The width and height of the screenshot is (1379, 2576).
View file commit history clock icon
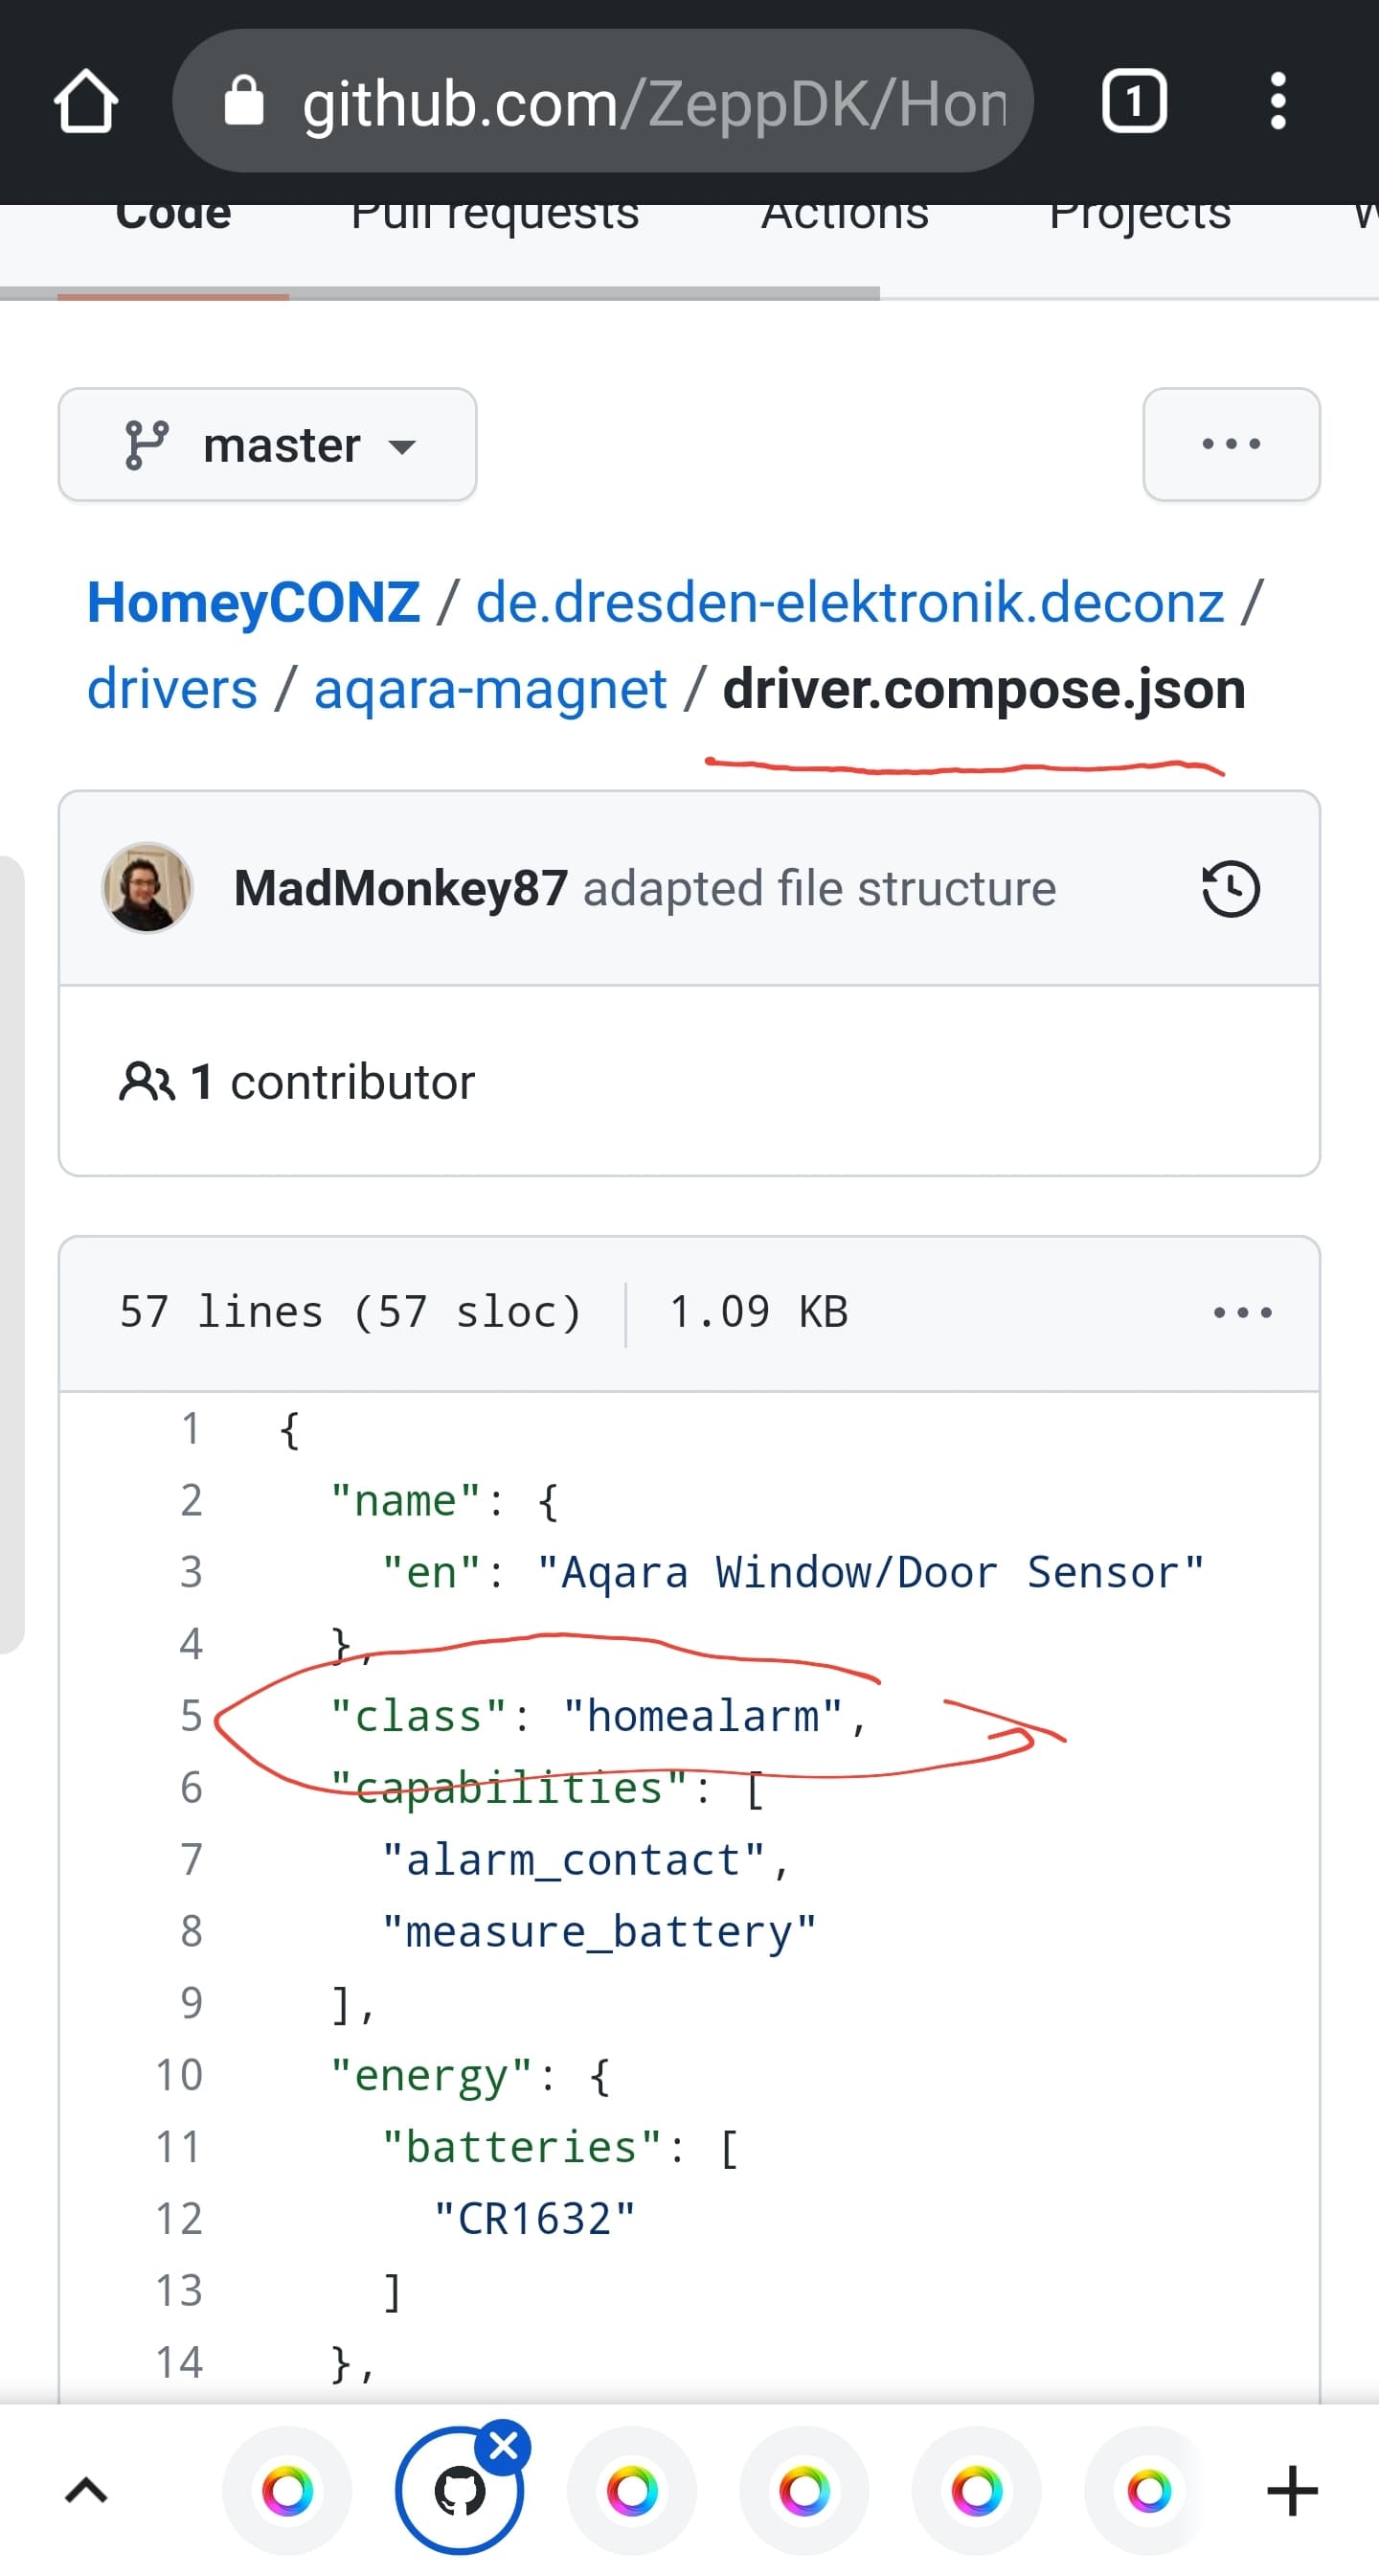point(1230,888)
